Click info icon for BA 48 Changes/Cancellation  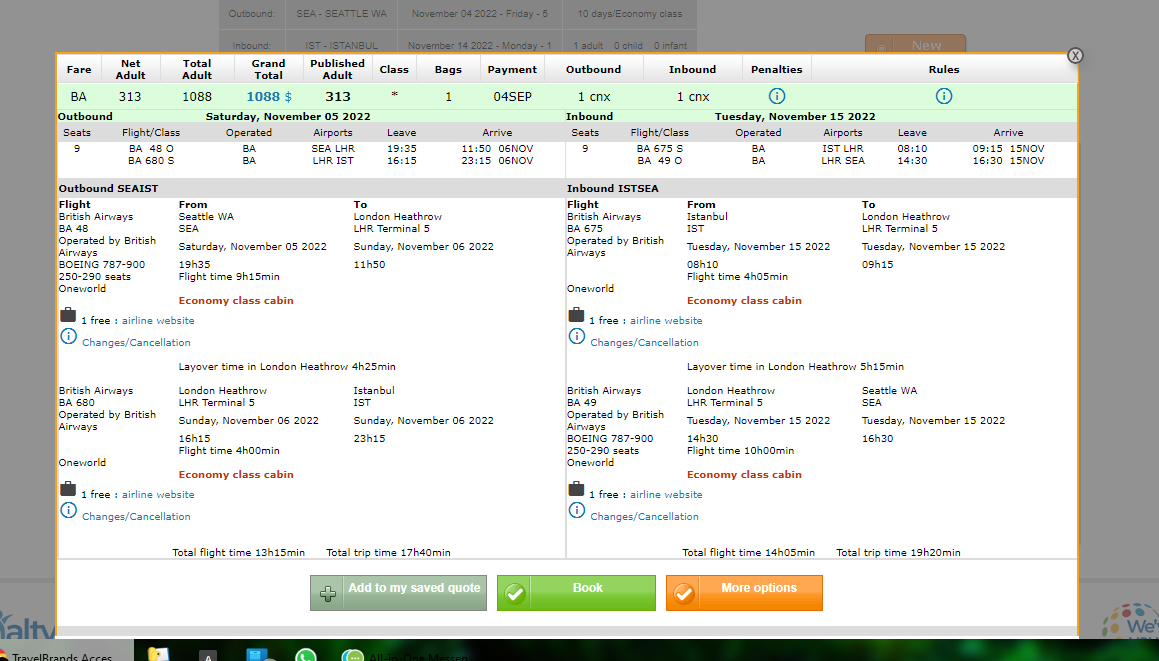(68, 337)
